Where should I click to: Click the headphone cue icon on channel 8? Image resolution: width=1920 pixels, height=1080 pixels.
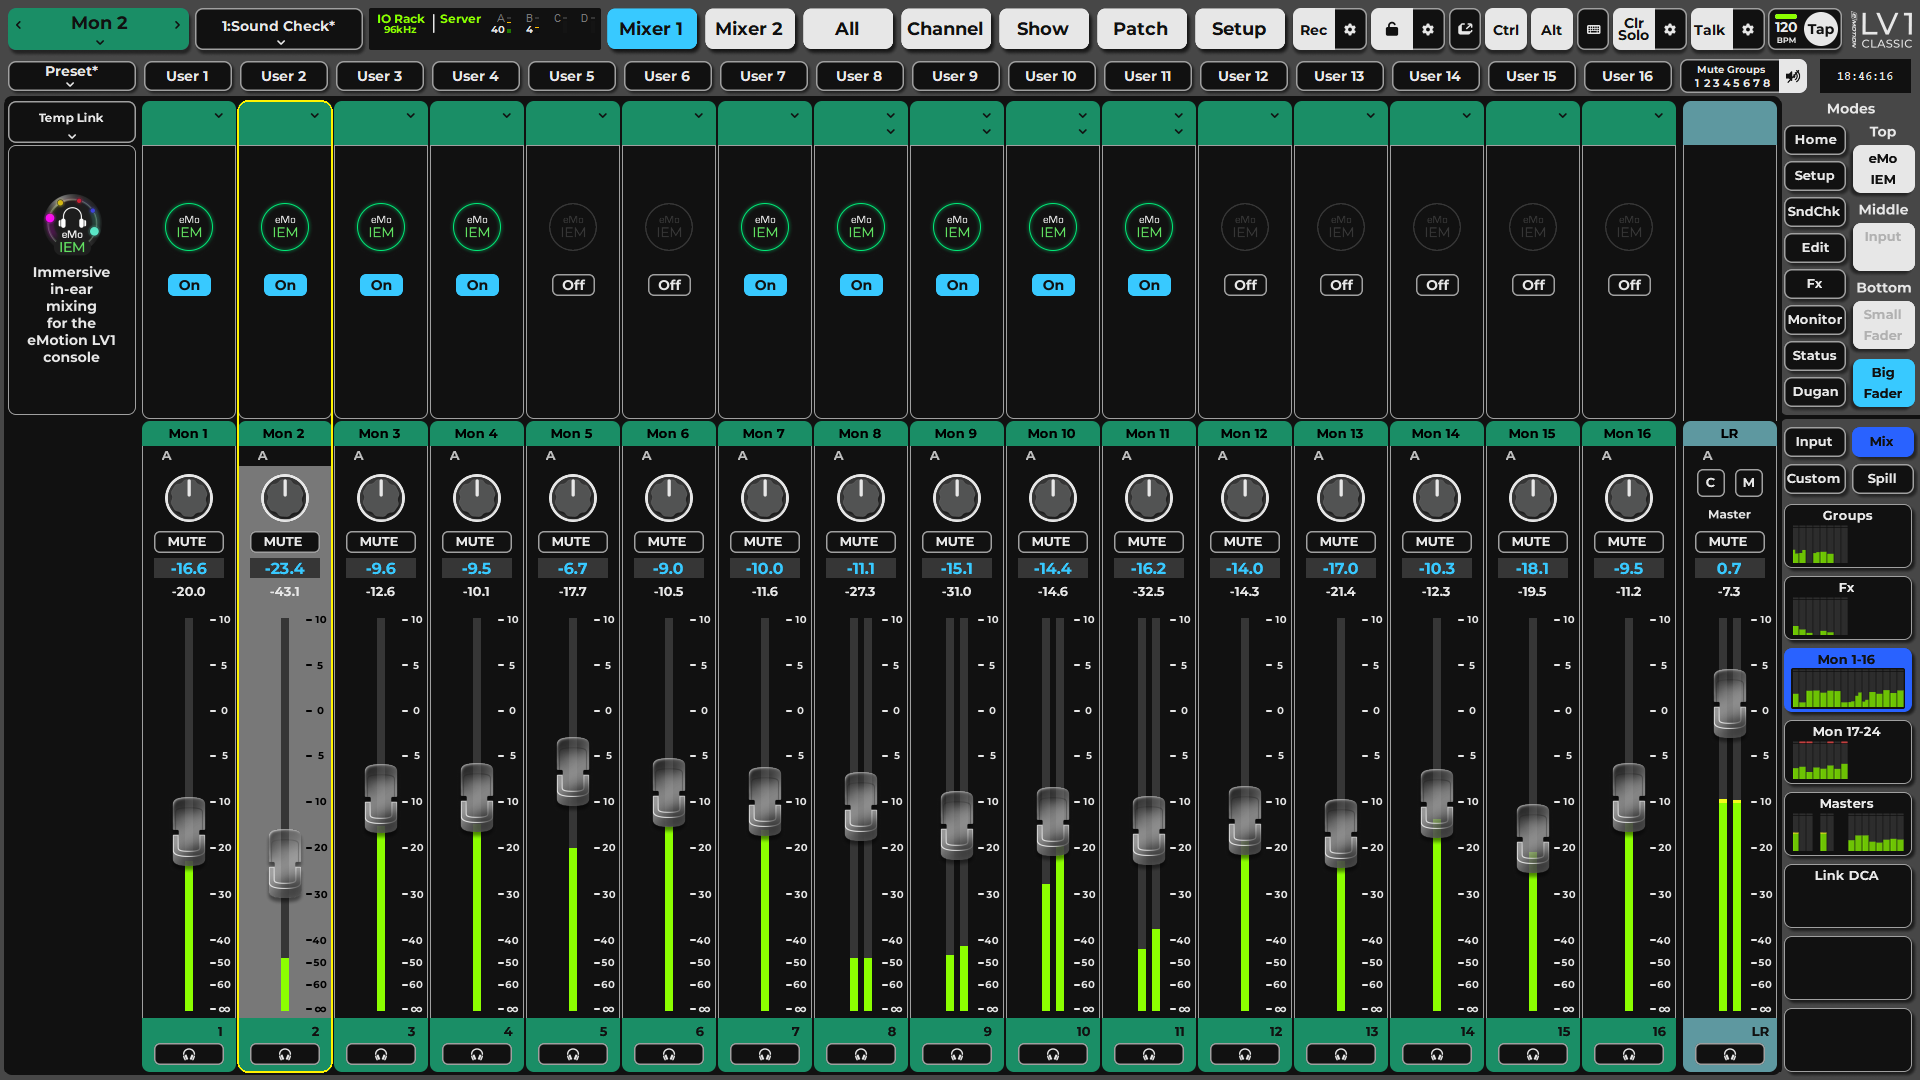[861, 1054]
